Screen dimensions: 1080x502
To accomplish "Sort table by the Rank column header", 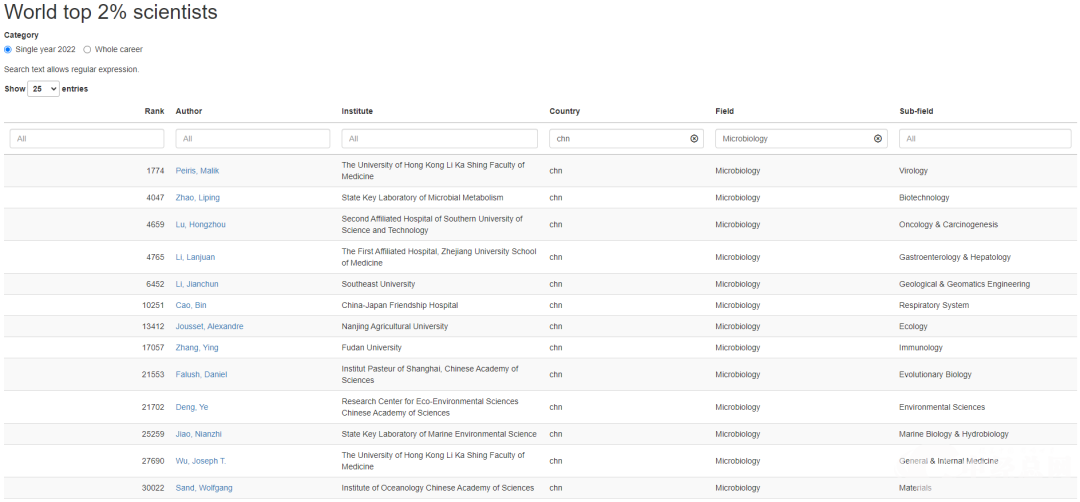I will point(154,111).
